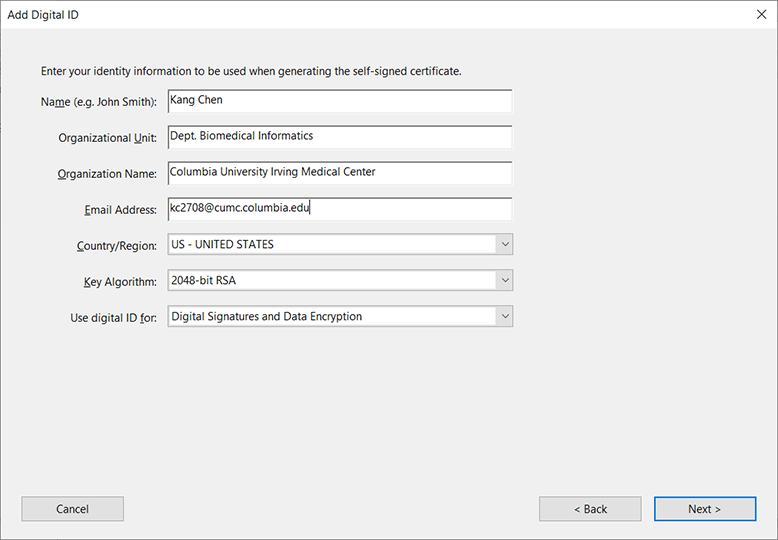Click the 'Email Address' label
The height and width of the screenshot is (540, 778).
click(x=121, y=210)
